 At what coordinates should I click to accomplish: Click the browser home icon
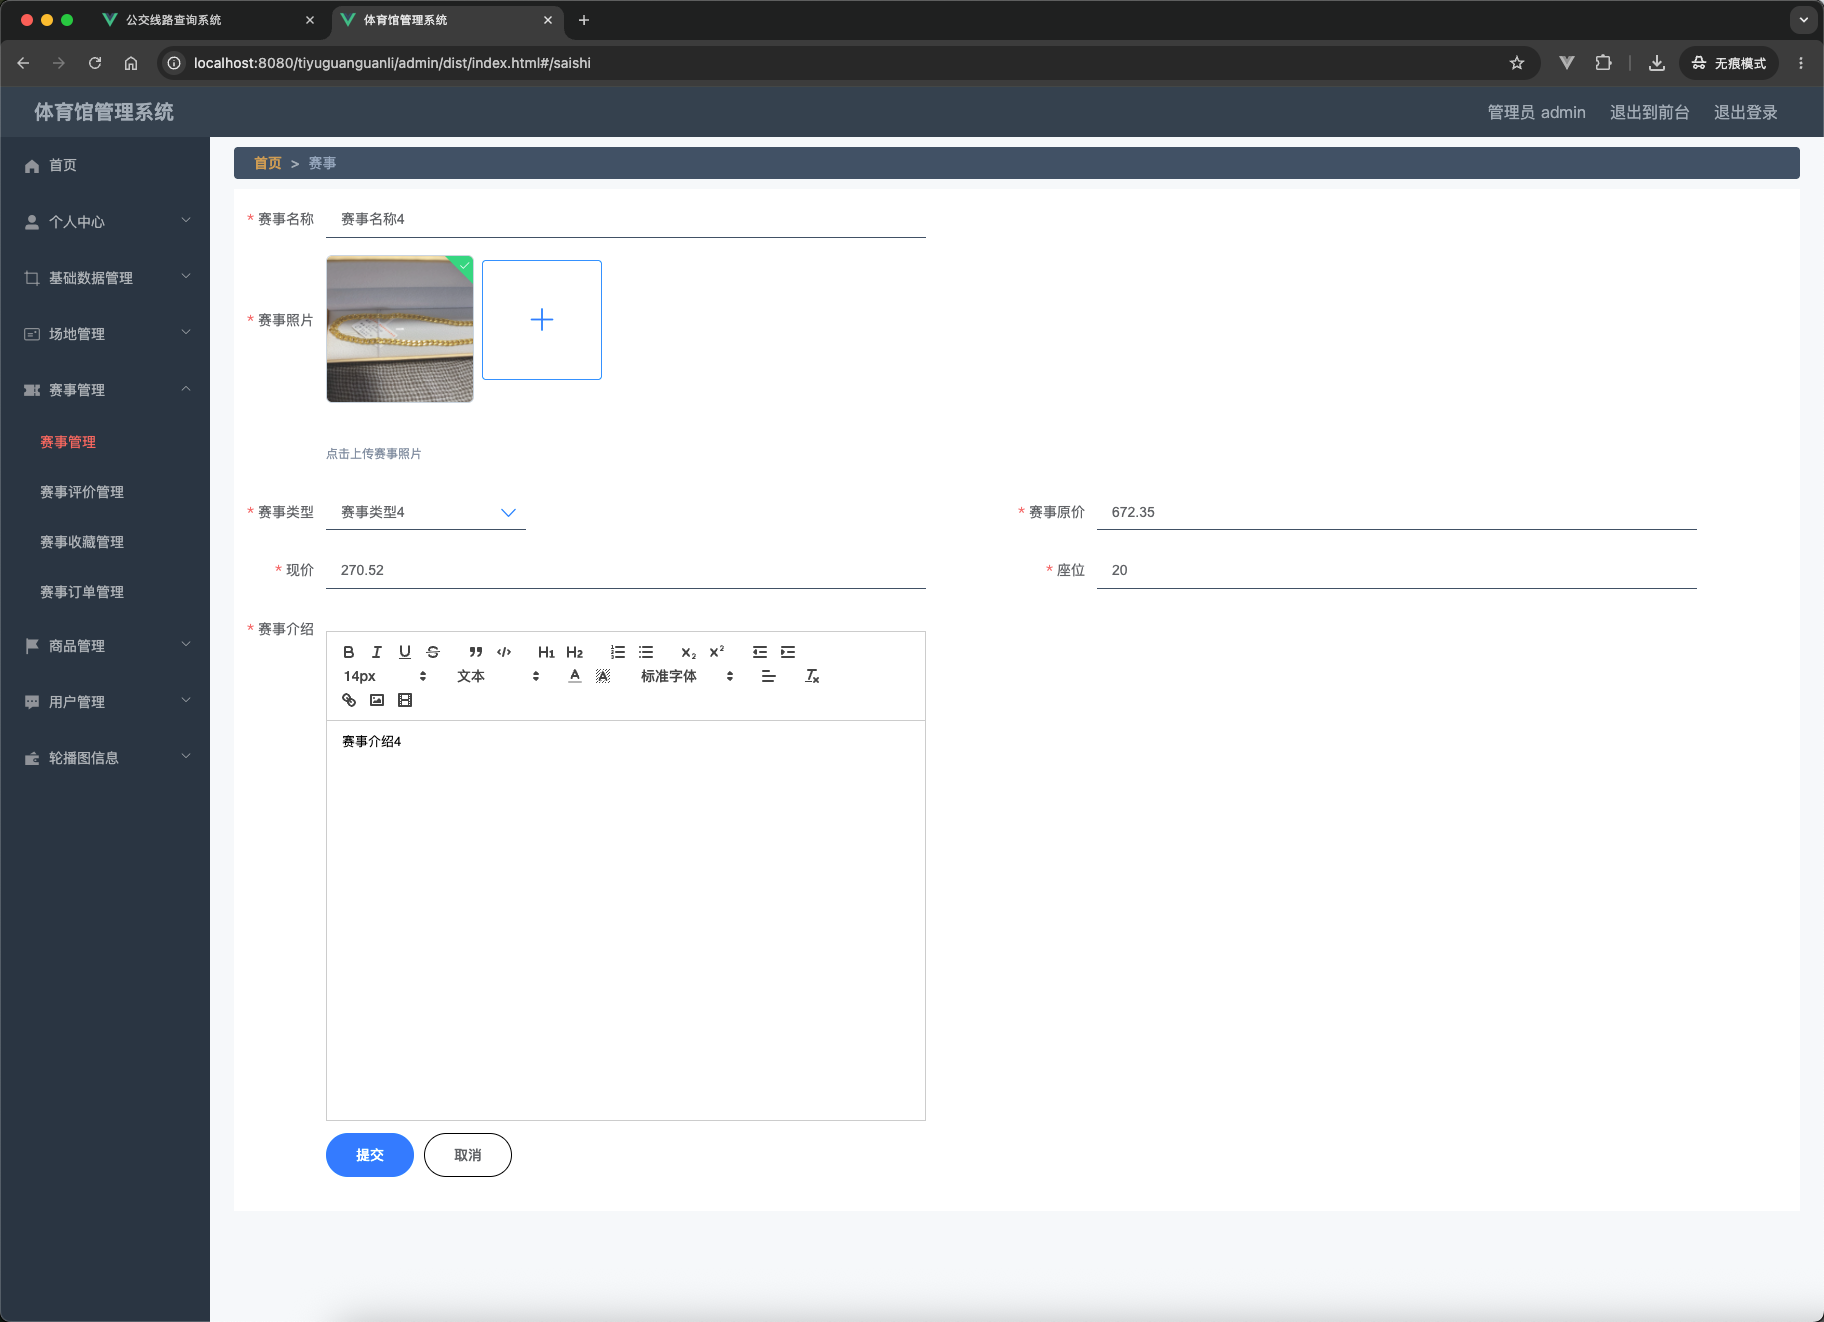pos(131,63)
